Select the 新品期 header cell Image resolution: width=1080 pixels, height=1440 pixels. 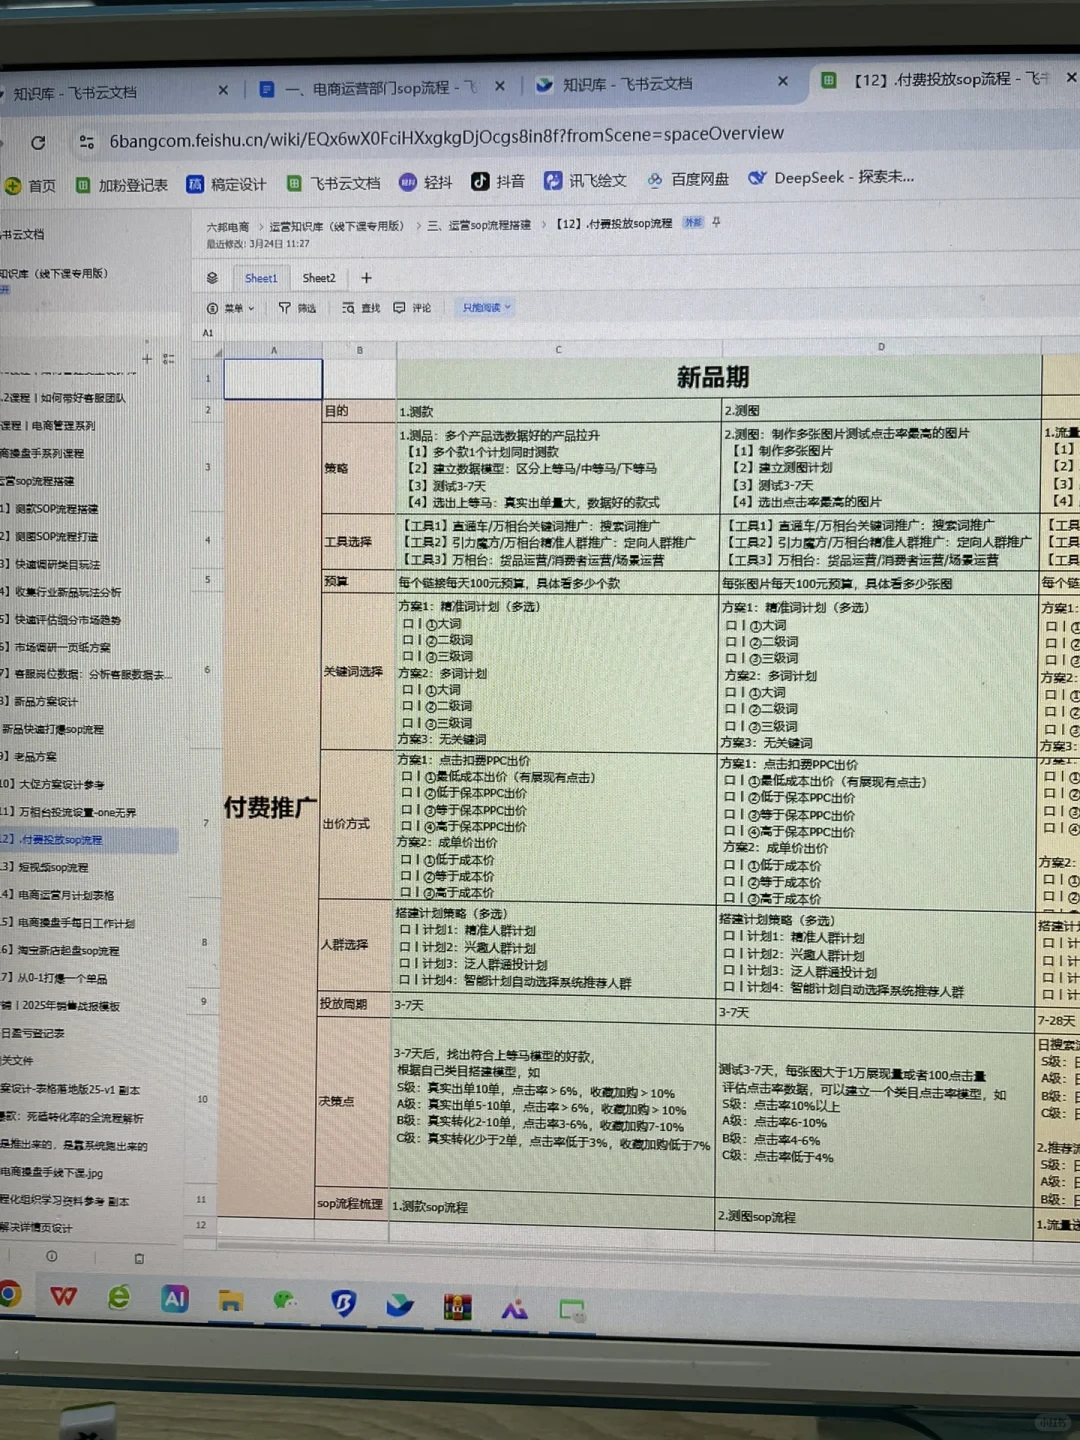point(718,377)
